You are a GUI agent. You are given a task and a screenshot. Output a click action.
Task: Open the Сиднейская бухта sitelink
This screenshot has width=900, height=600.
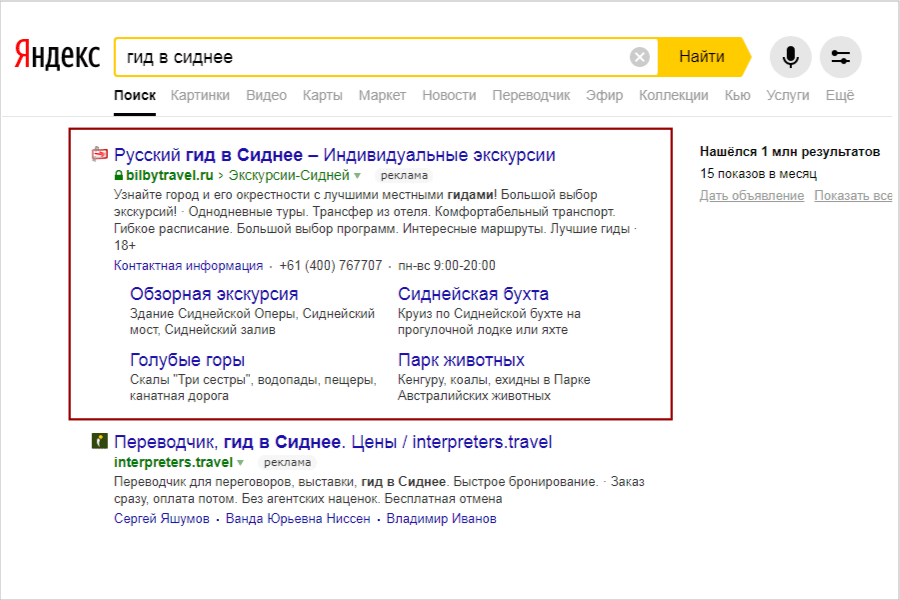coord(473,294)
